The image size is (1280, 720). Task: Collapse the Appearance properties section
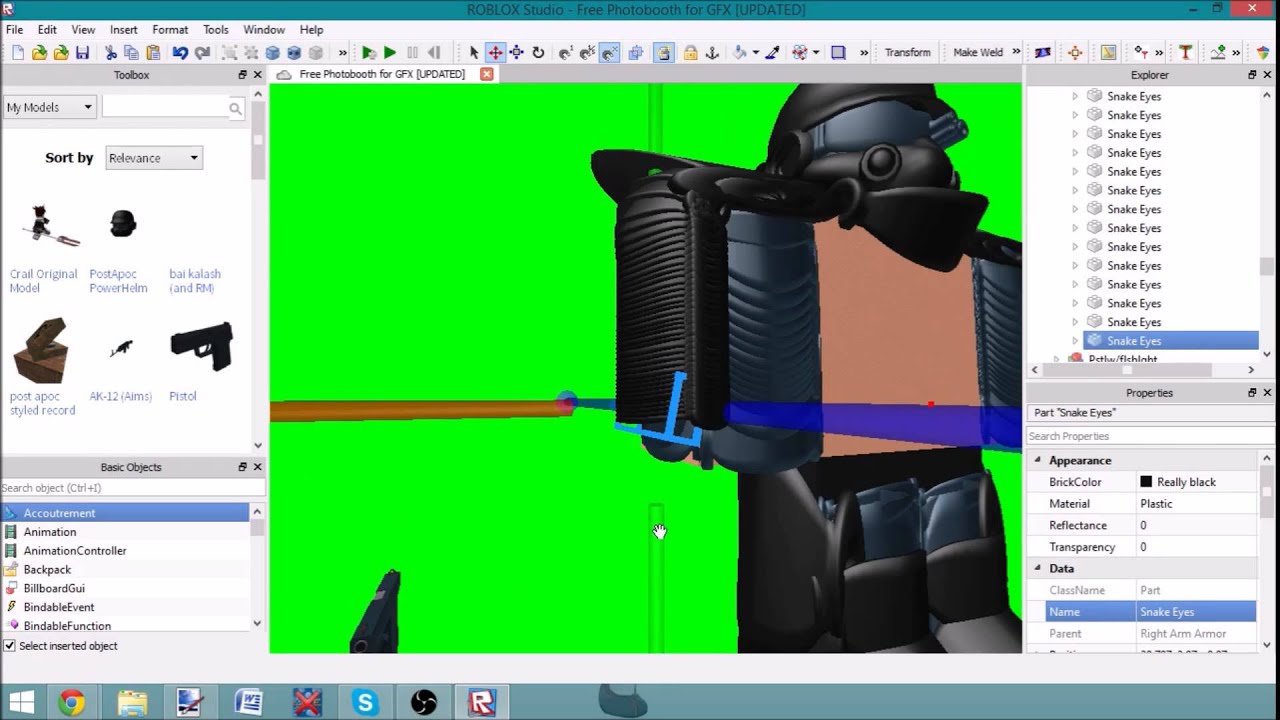(x=1037, y=460)
